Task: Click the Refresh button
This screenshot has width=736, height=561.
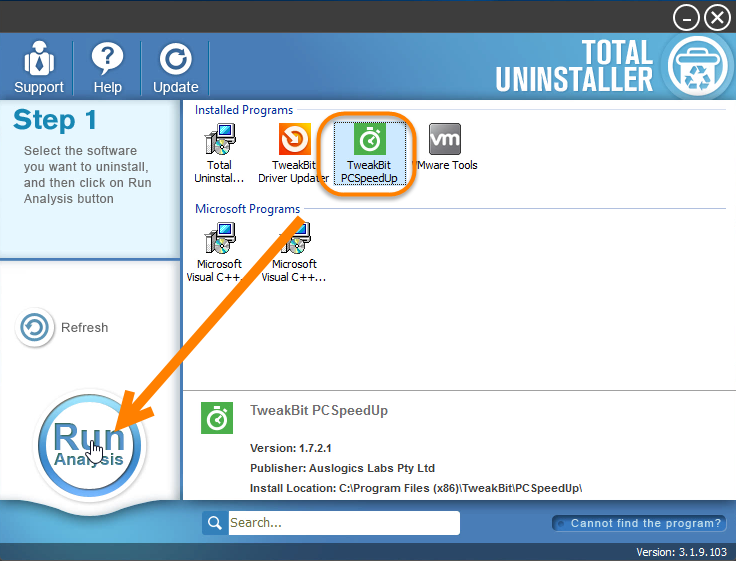Action: (x=62, y=327)
